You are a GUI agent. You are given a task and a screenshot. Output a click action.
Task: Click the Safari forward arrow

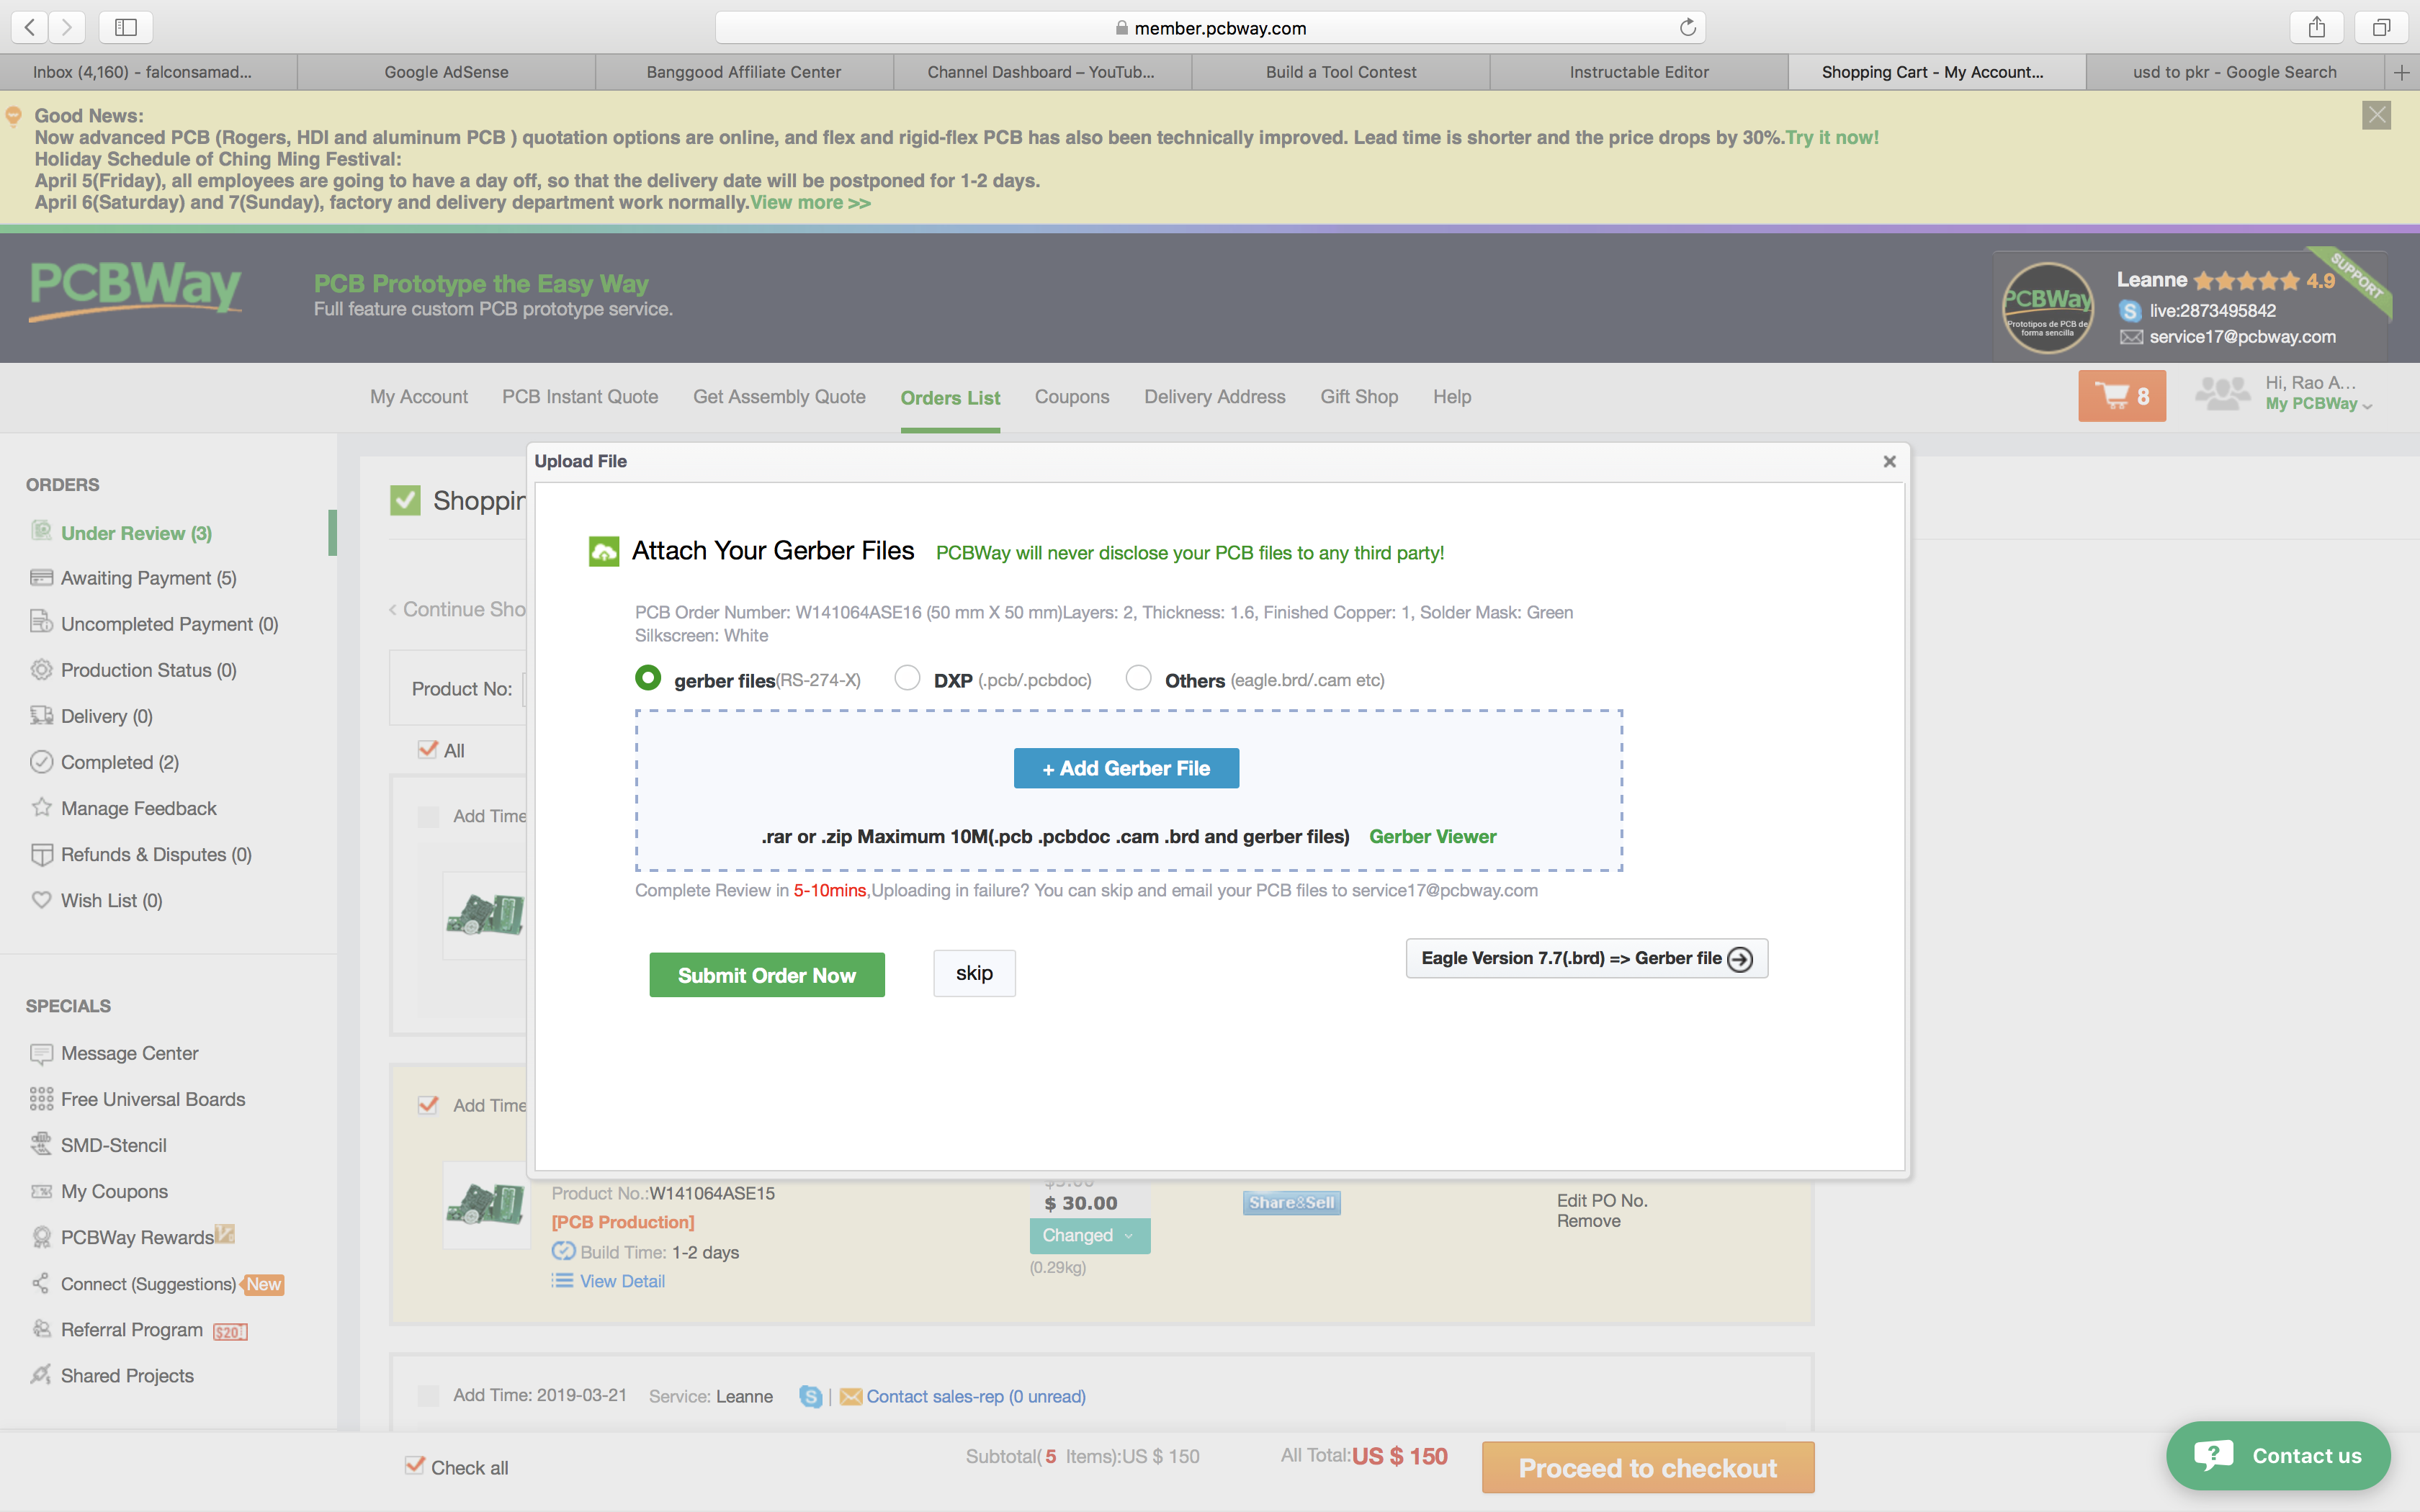click(67, 27)
